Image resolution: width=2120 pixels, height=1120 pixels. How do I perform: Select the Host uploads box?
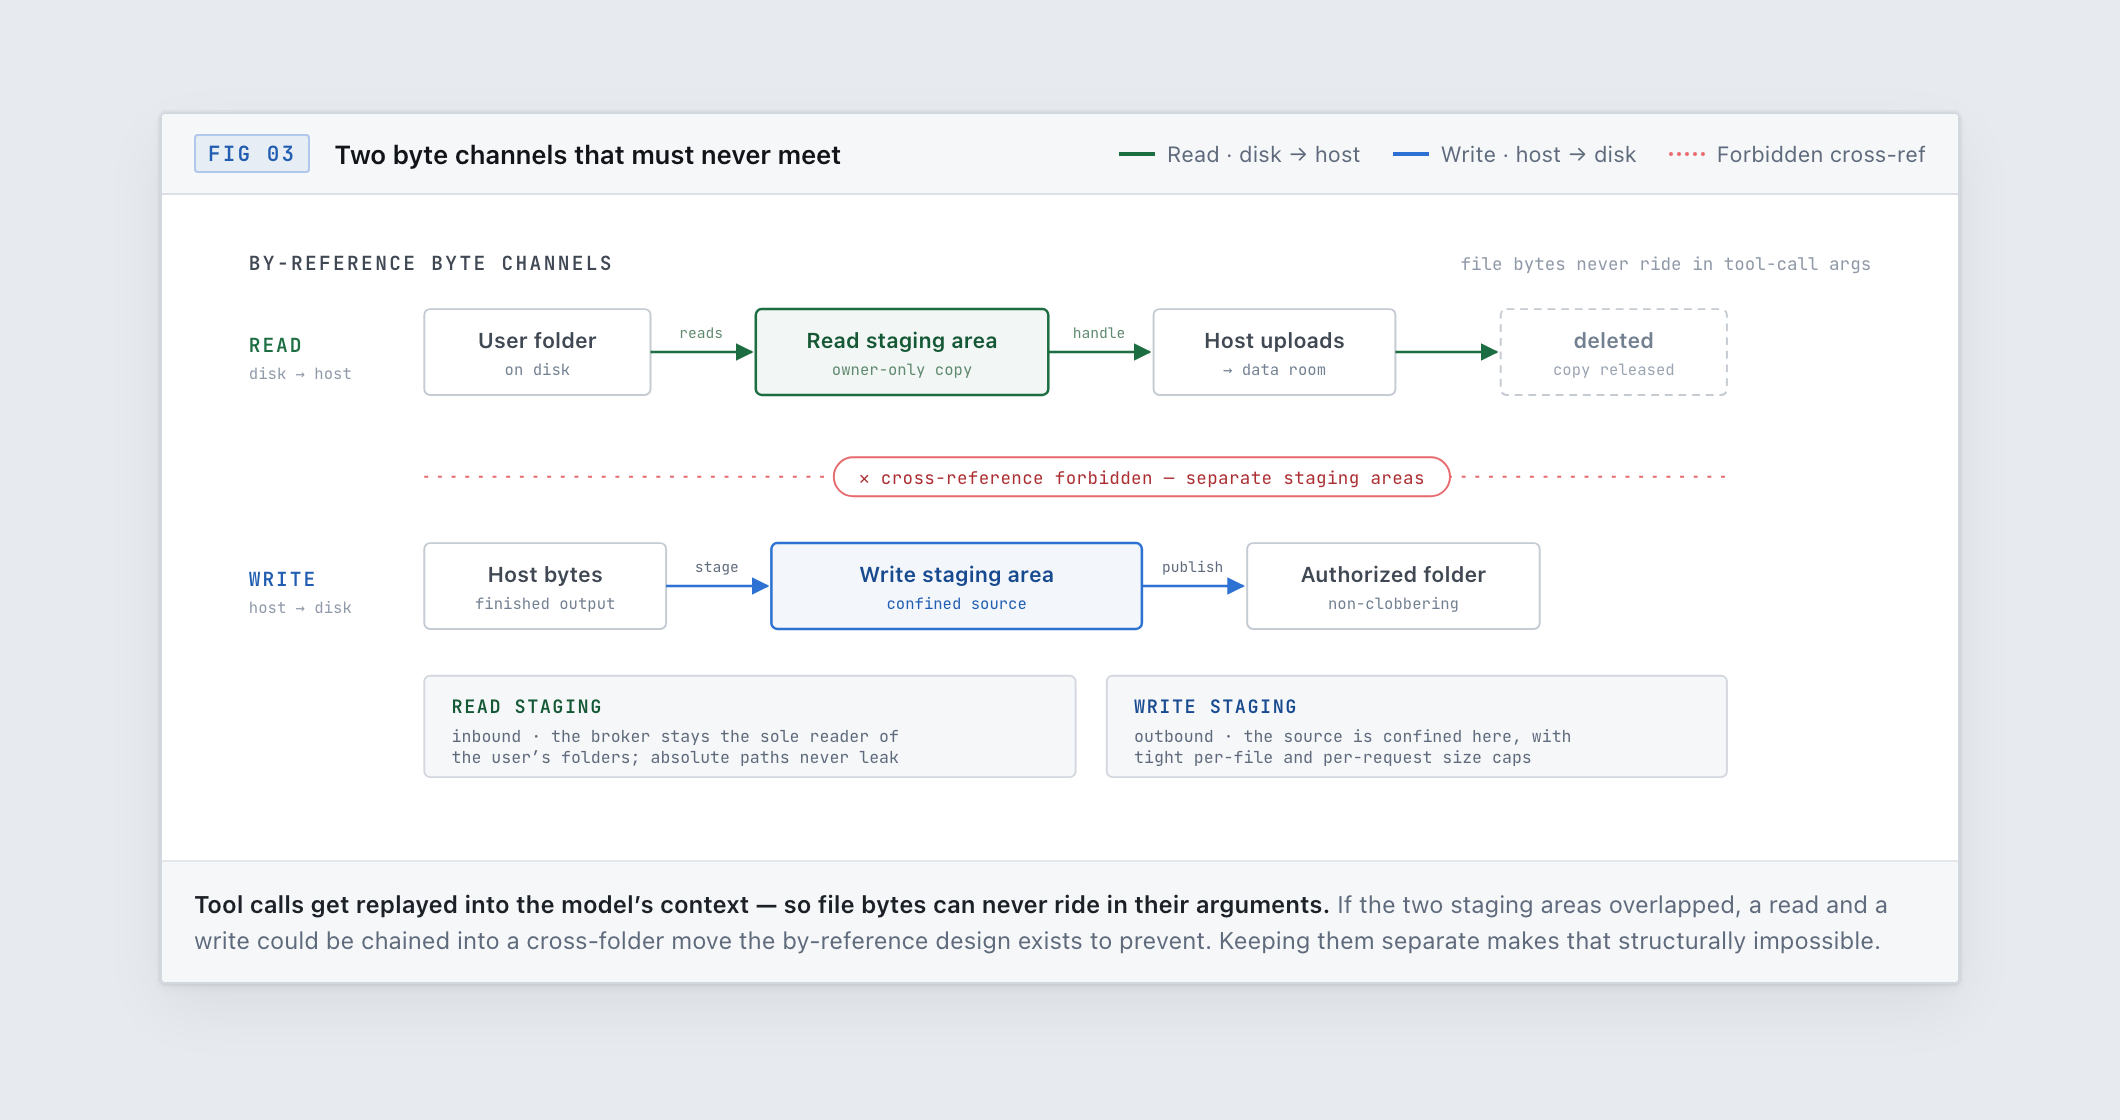[1274, 352]
